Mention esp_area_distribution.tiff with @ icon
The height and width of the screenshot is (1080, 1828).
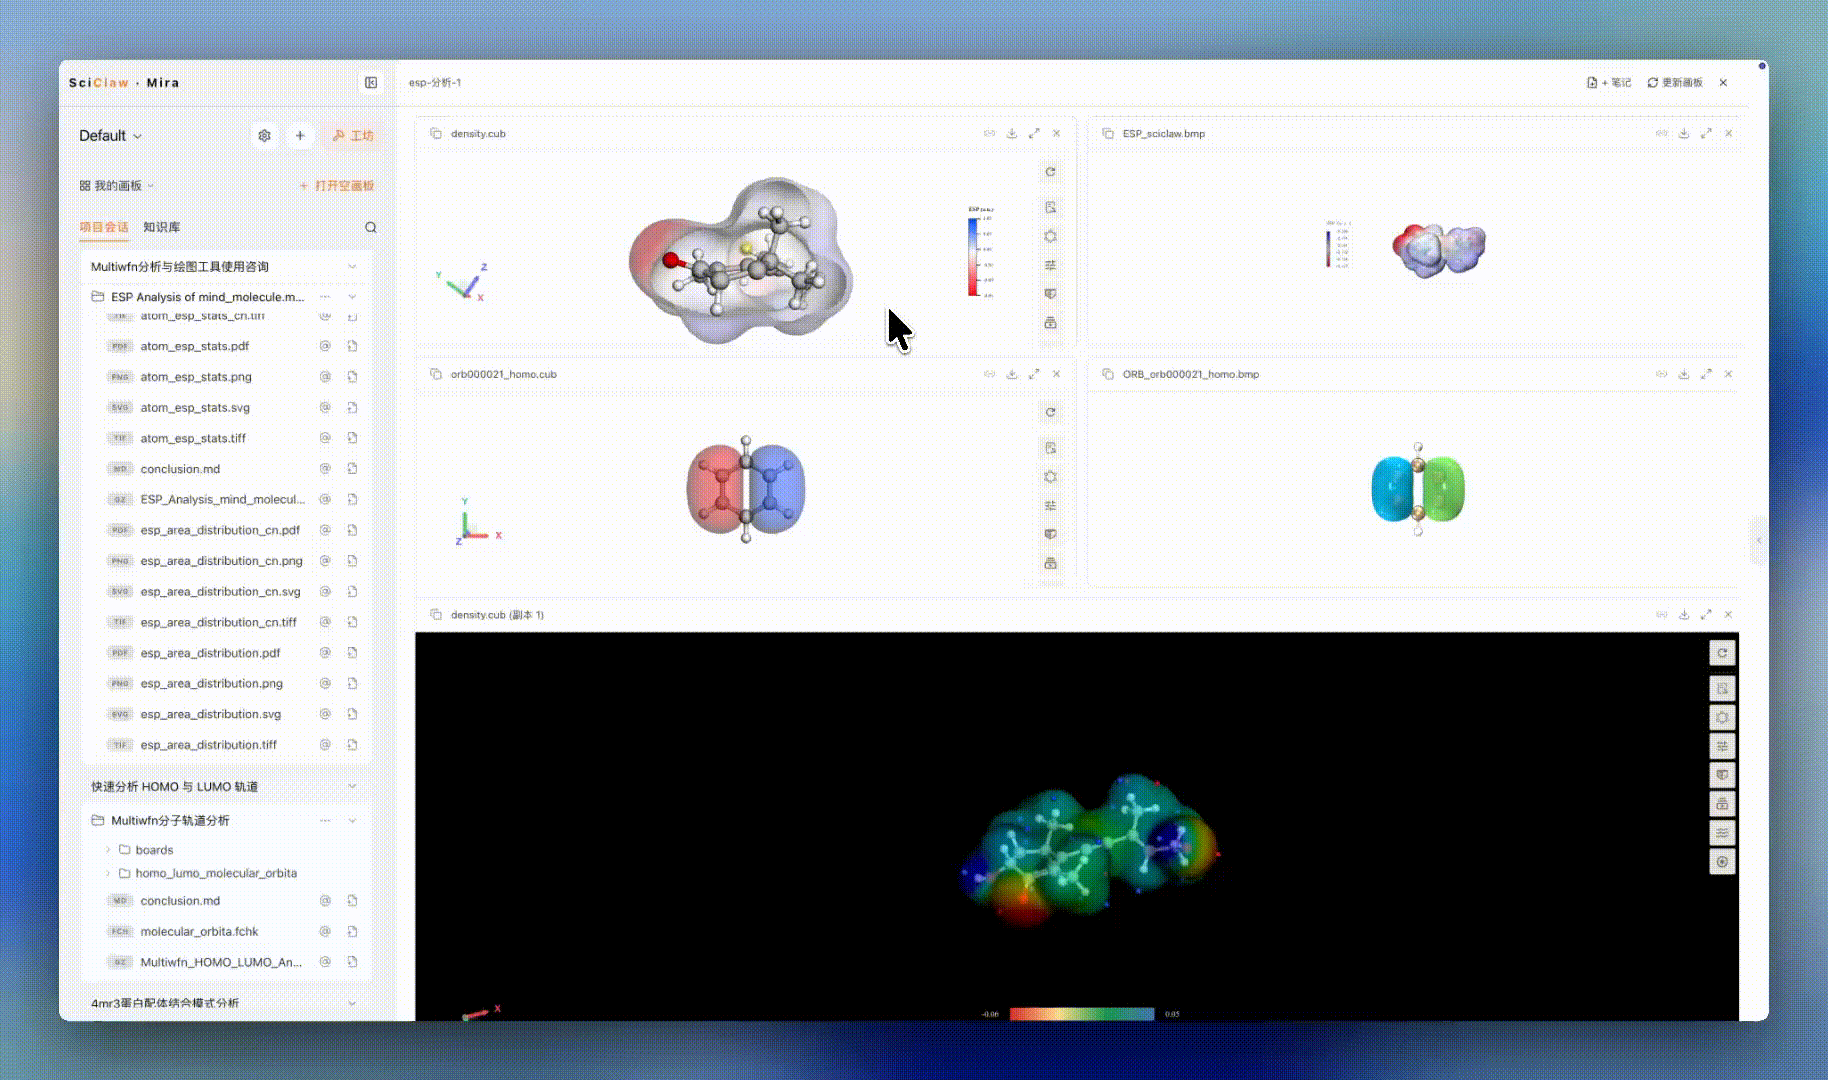click(325, 745)
